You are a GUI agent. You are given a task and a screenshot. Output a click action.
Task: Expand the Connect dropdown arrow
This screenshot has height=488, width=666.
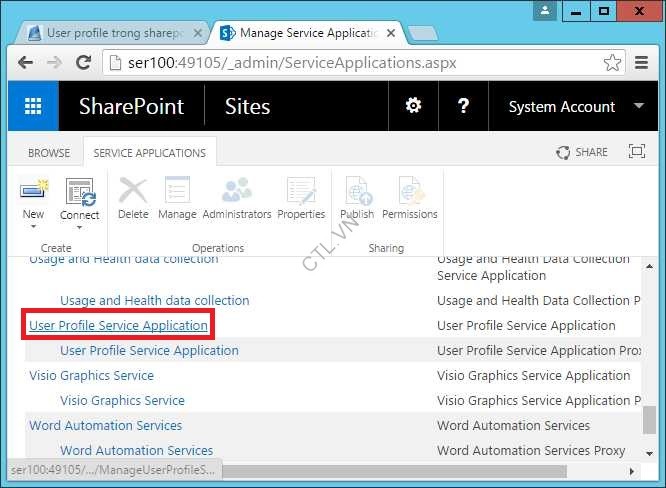coord(79,227)
